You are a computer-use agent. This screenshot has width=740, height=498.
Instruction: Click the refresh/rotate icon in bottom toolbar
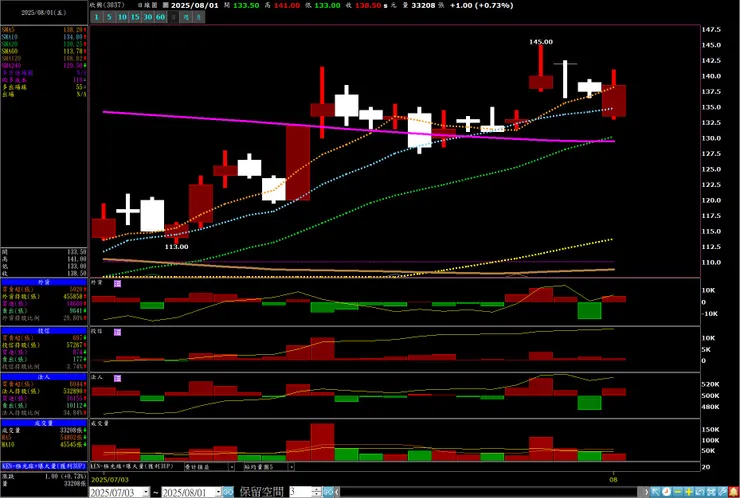700,492
